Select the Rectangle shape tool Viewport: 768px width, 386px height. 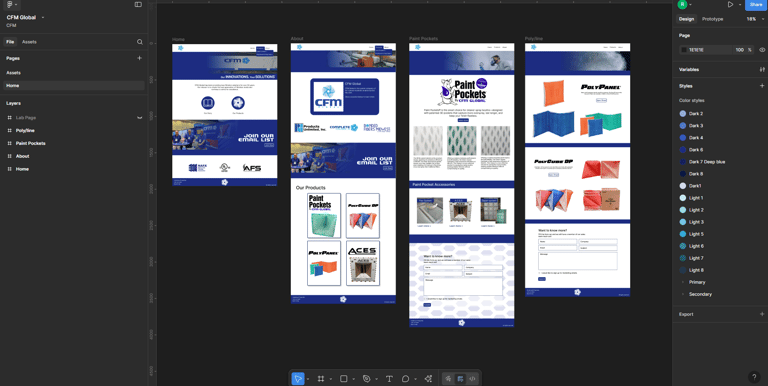click(x=343, y=379)
